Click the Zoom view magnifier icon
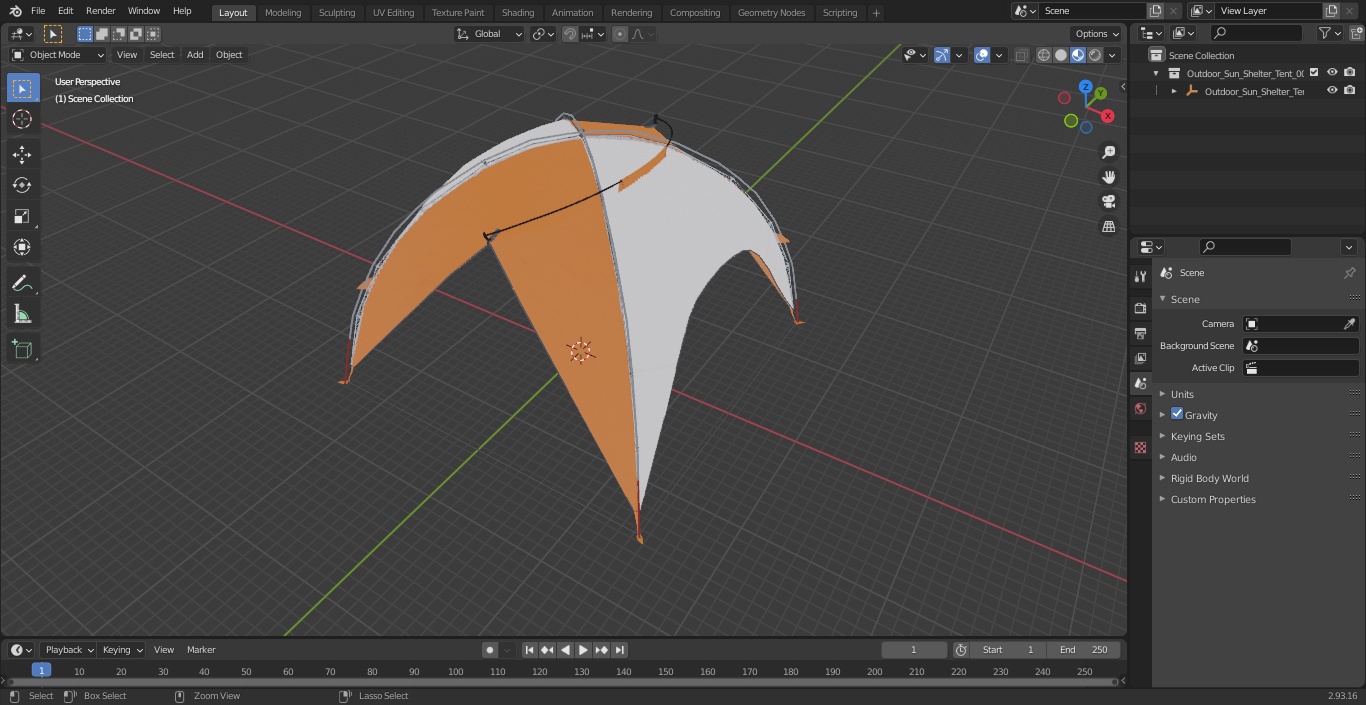The image size is (1366, 705). pos(1108,152)
